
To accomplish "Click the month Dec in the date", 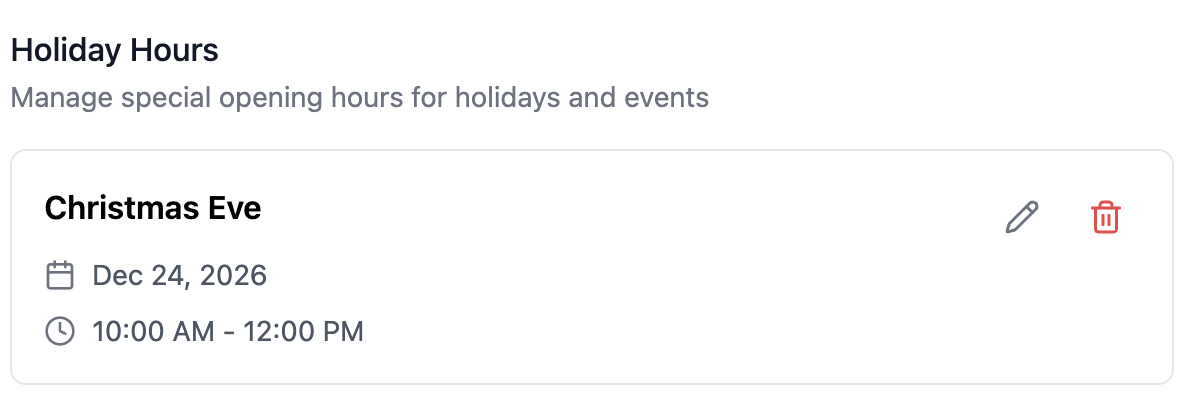I will [115, 275].
